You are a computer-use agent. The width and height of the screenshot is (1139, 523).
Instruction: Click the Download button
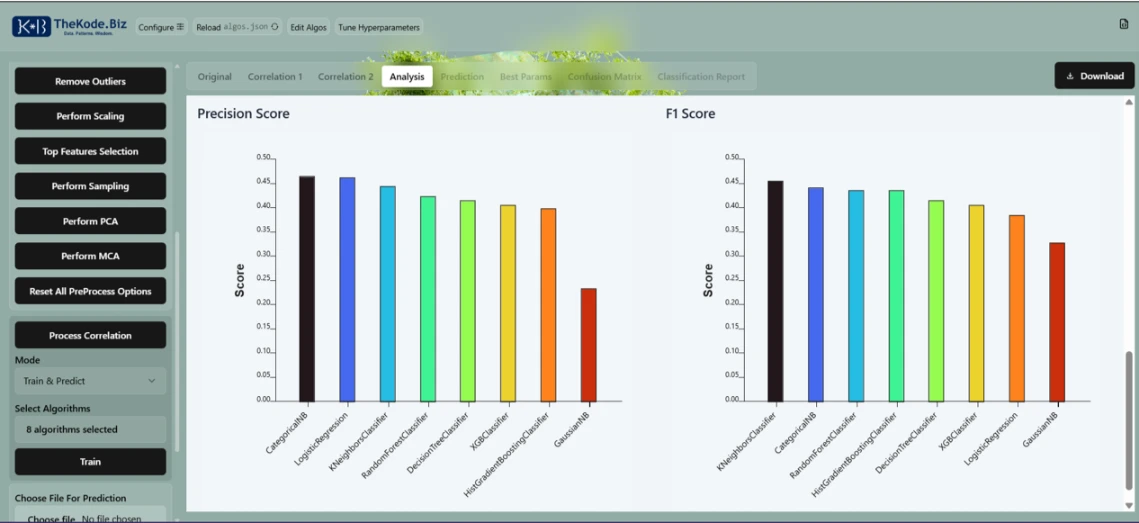[x=1094, y=76]
